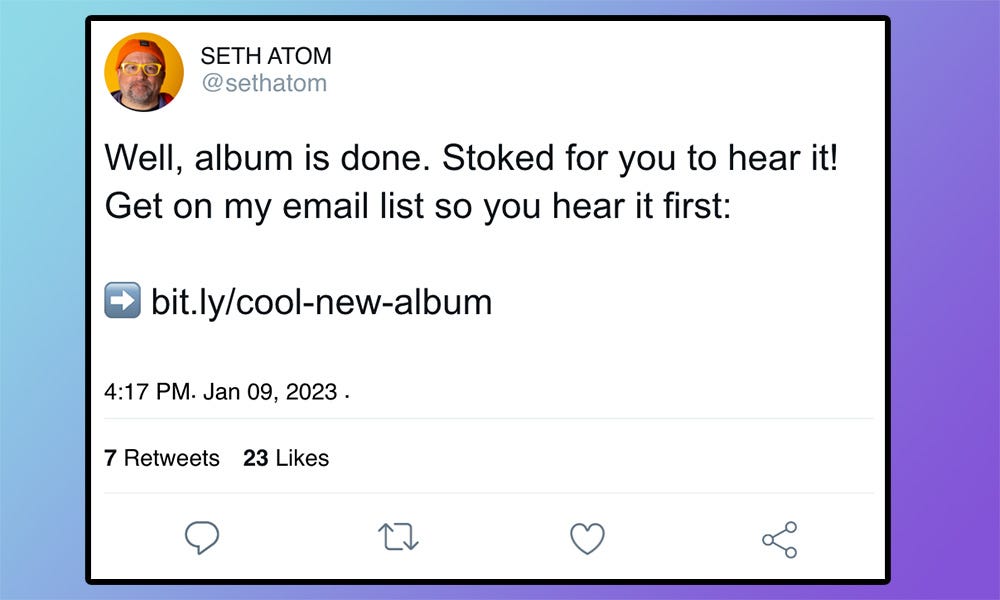1000x600 pixels.
Task: Open the share icon options
Action: (780, 539)
